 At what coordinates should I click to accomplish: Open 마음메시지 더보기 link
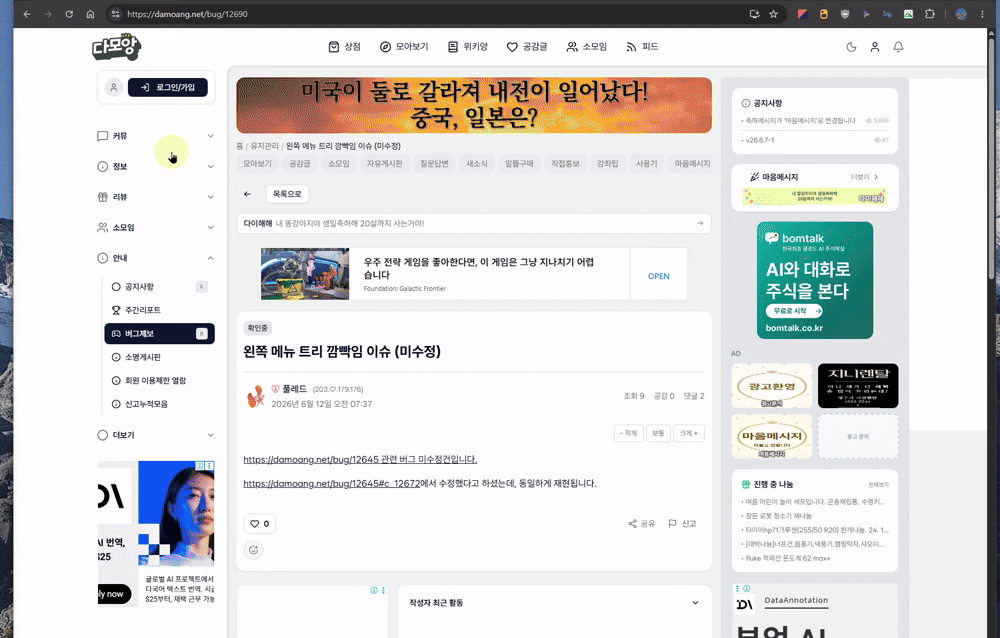pos(865,177)
